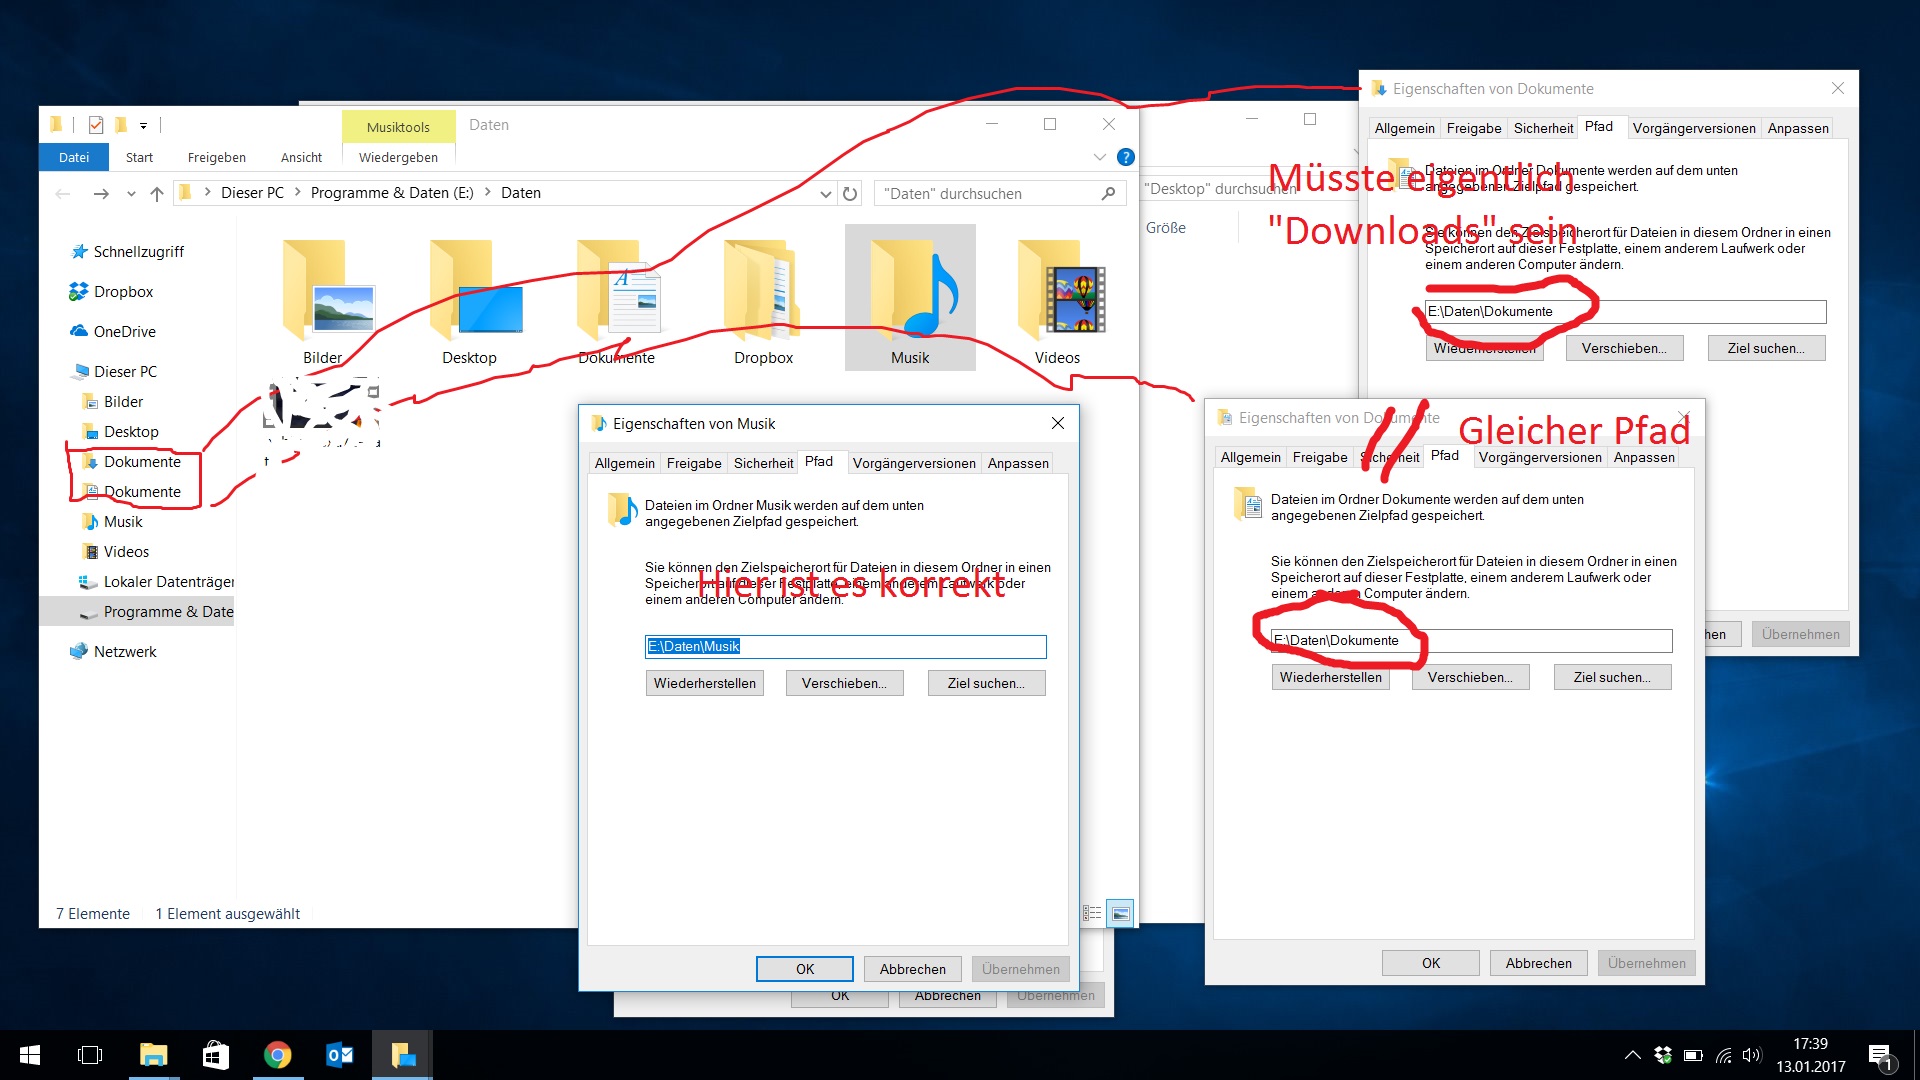The width and height of the screenshot is (1920, 1080).
Task: Click Wiederherstellen in Musik properties
Action: [x=704, y=683]
